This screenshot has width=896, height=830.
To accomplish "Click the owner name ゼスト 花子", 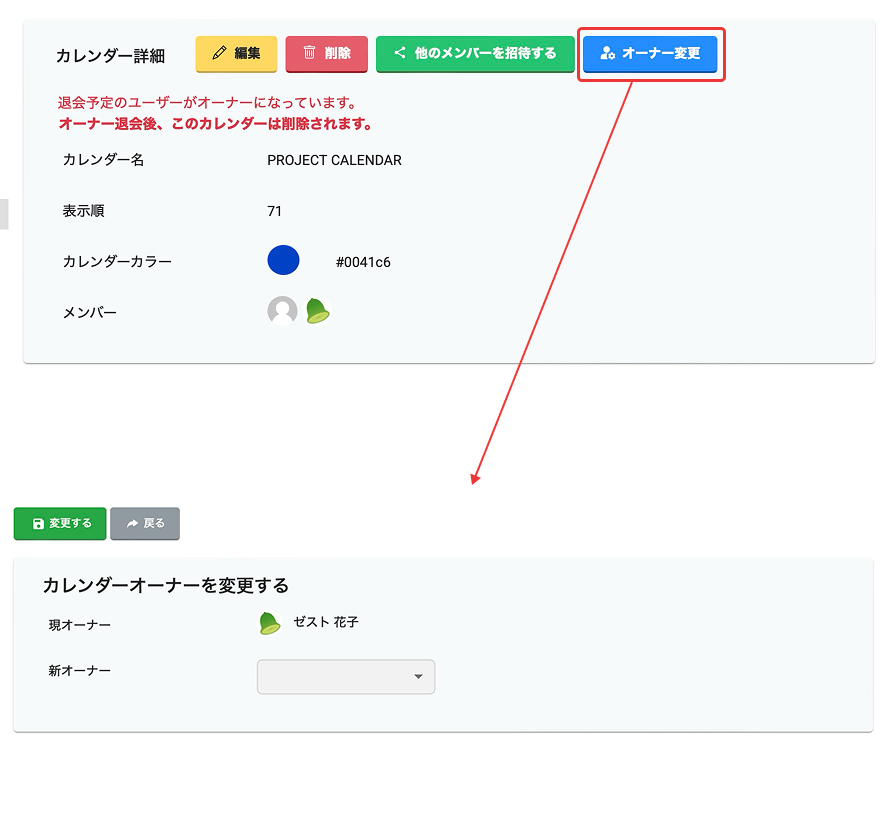I will [326, 622].
